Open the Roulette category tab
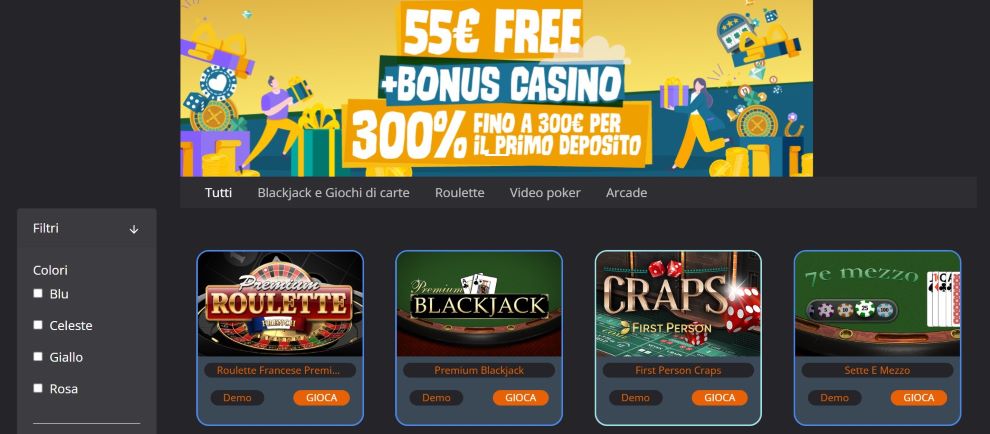The image size is (990, 434). point(460,193)
